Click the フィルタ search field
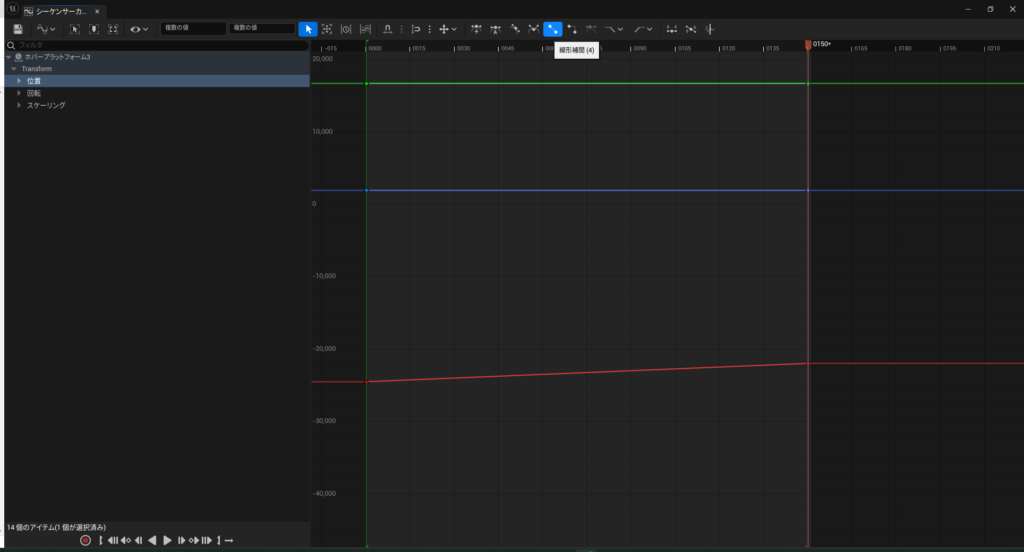Screen dimensions: 1024x552 click(x=157, y=45)
